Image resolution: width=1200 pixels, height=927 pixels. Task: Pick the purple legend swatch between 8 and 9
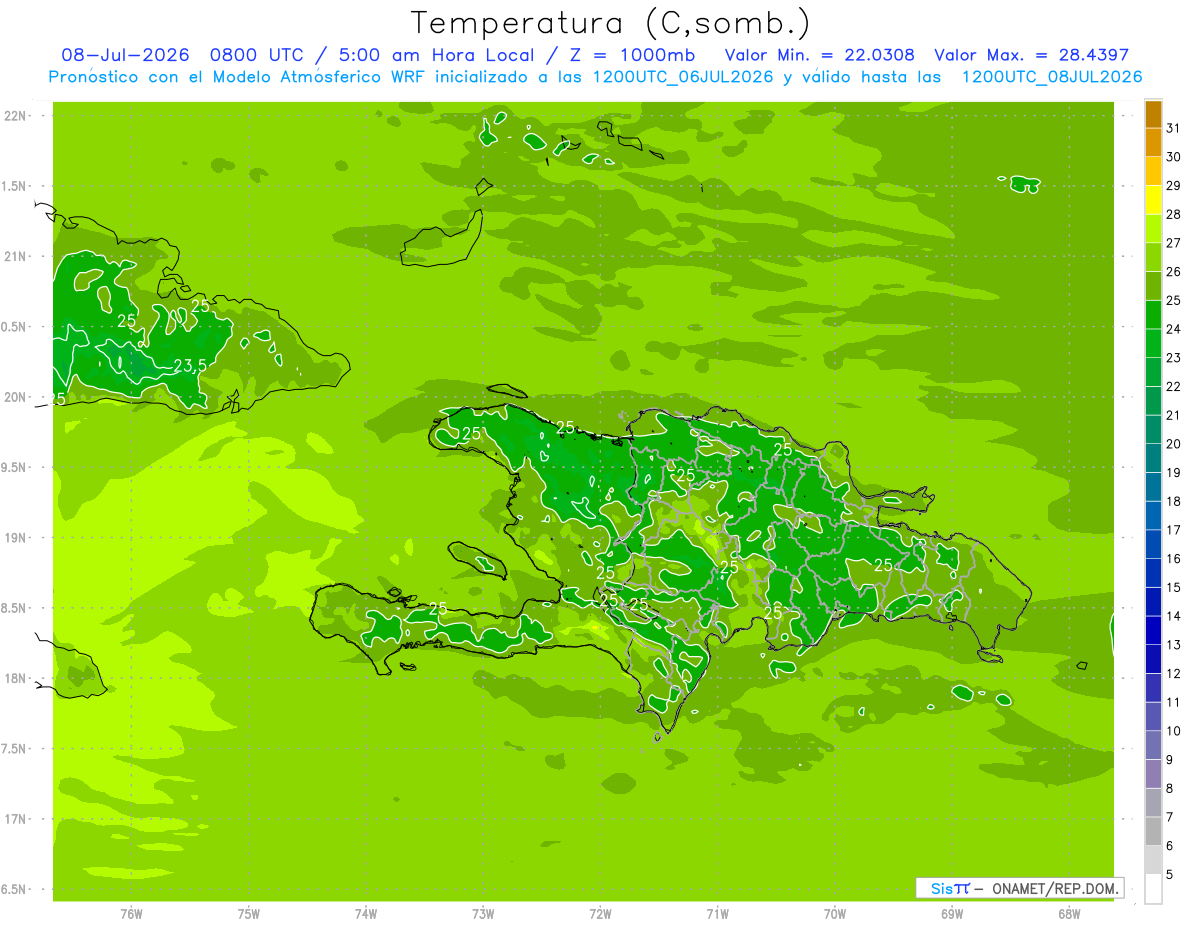tap(1153, 774)
